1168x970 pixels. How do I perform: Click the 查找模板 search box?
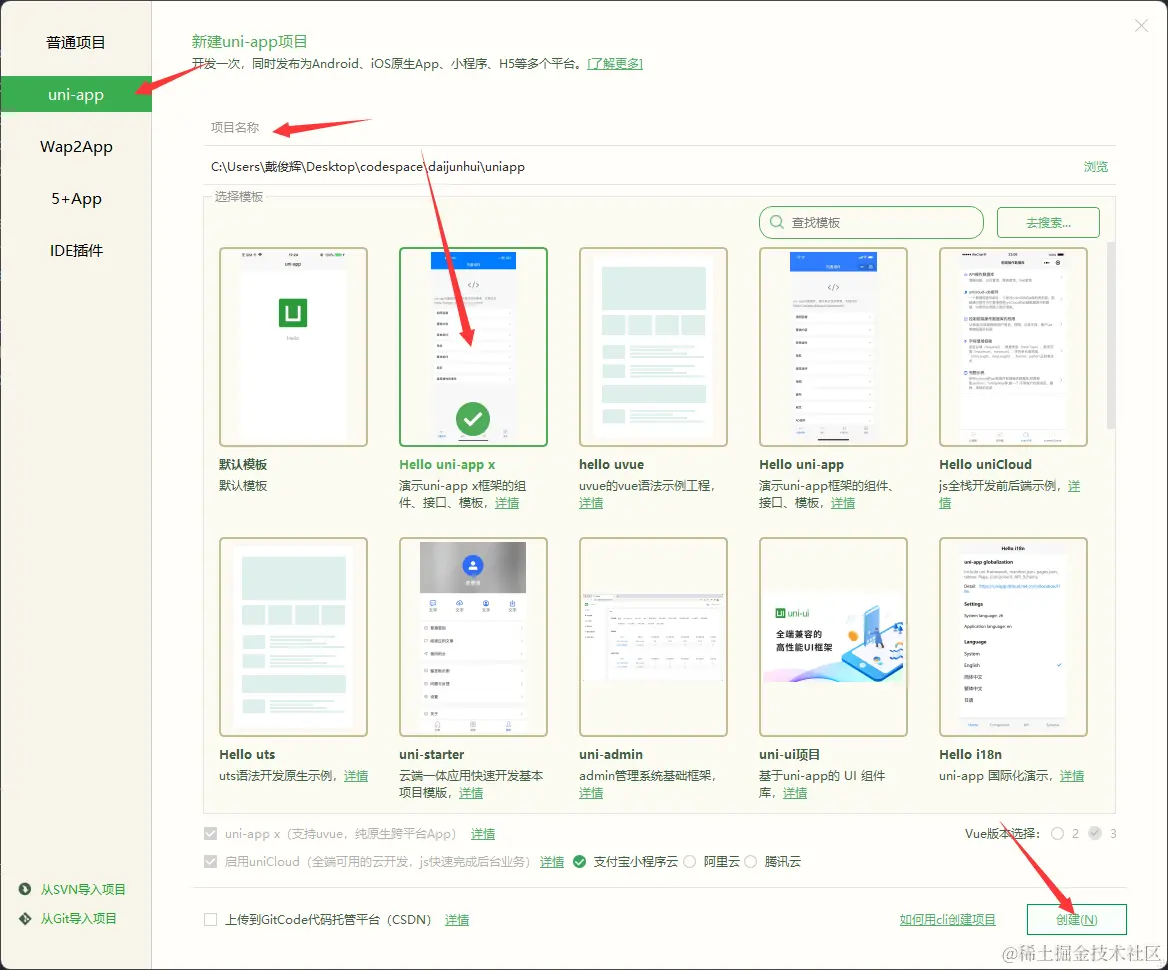[x=871, y=223]
